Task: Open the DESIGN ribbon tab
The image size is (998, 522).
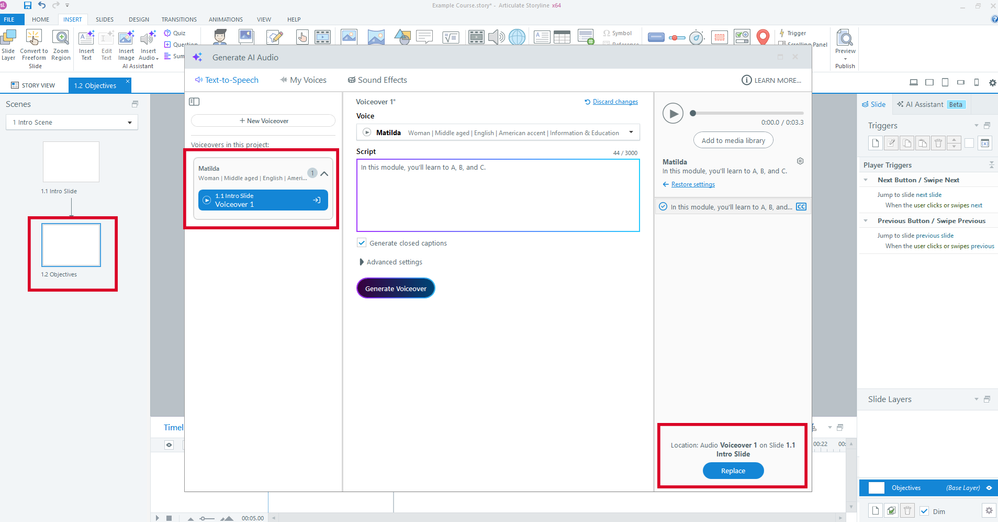Action: click(x=139, y=20)
